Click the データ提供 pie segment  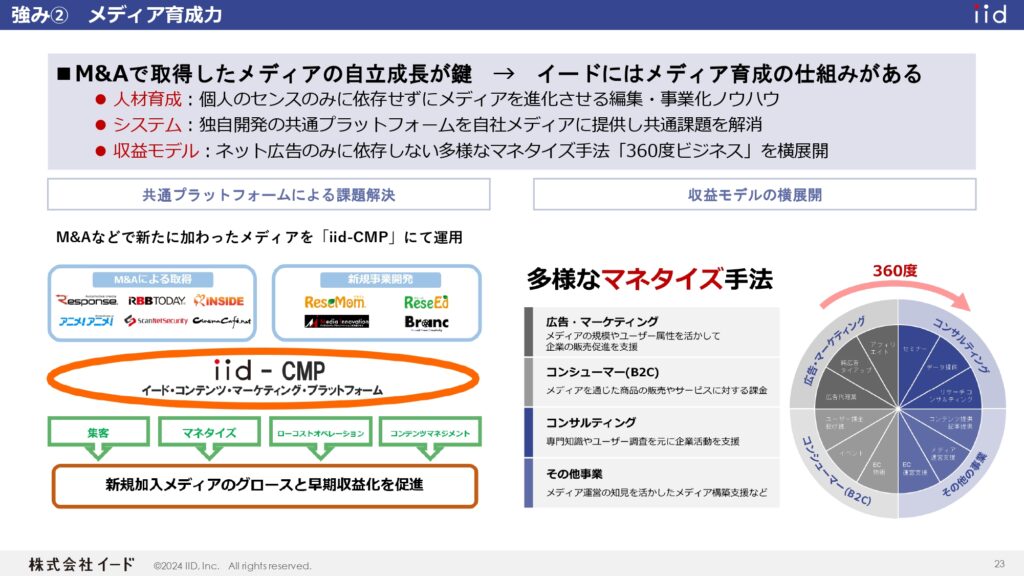942,367
